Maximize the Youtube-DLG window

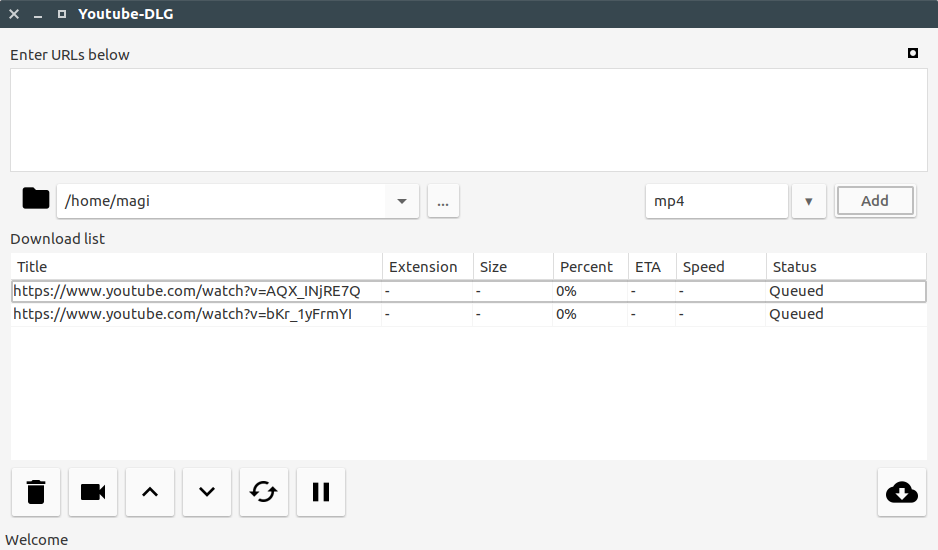pyautogui.click(x=62, y=14)
